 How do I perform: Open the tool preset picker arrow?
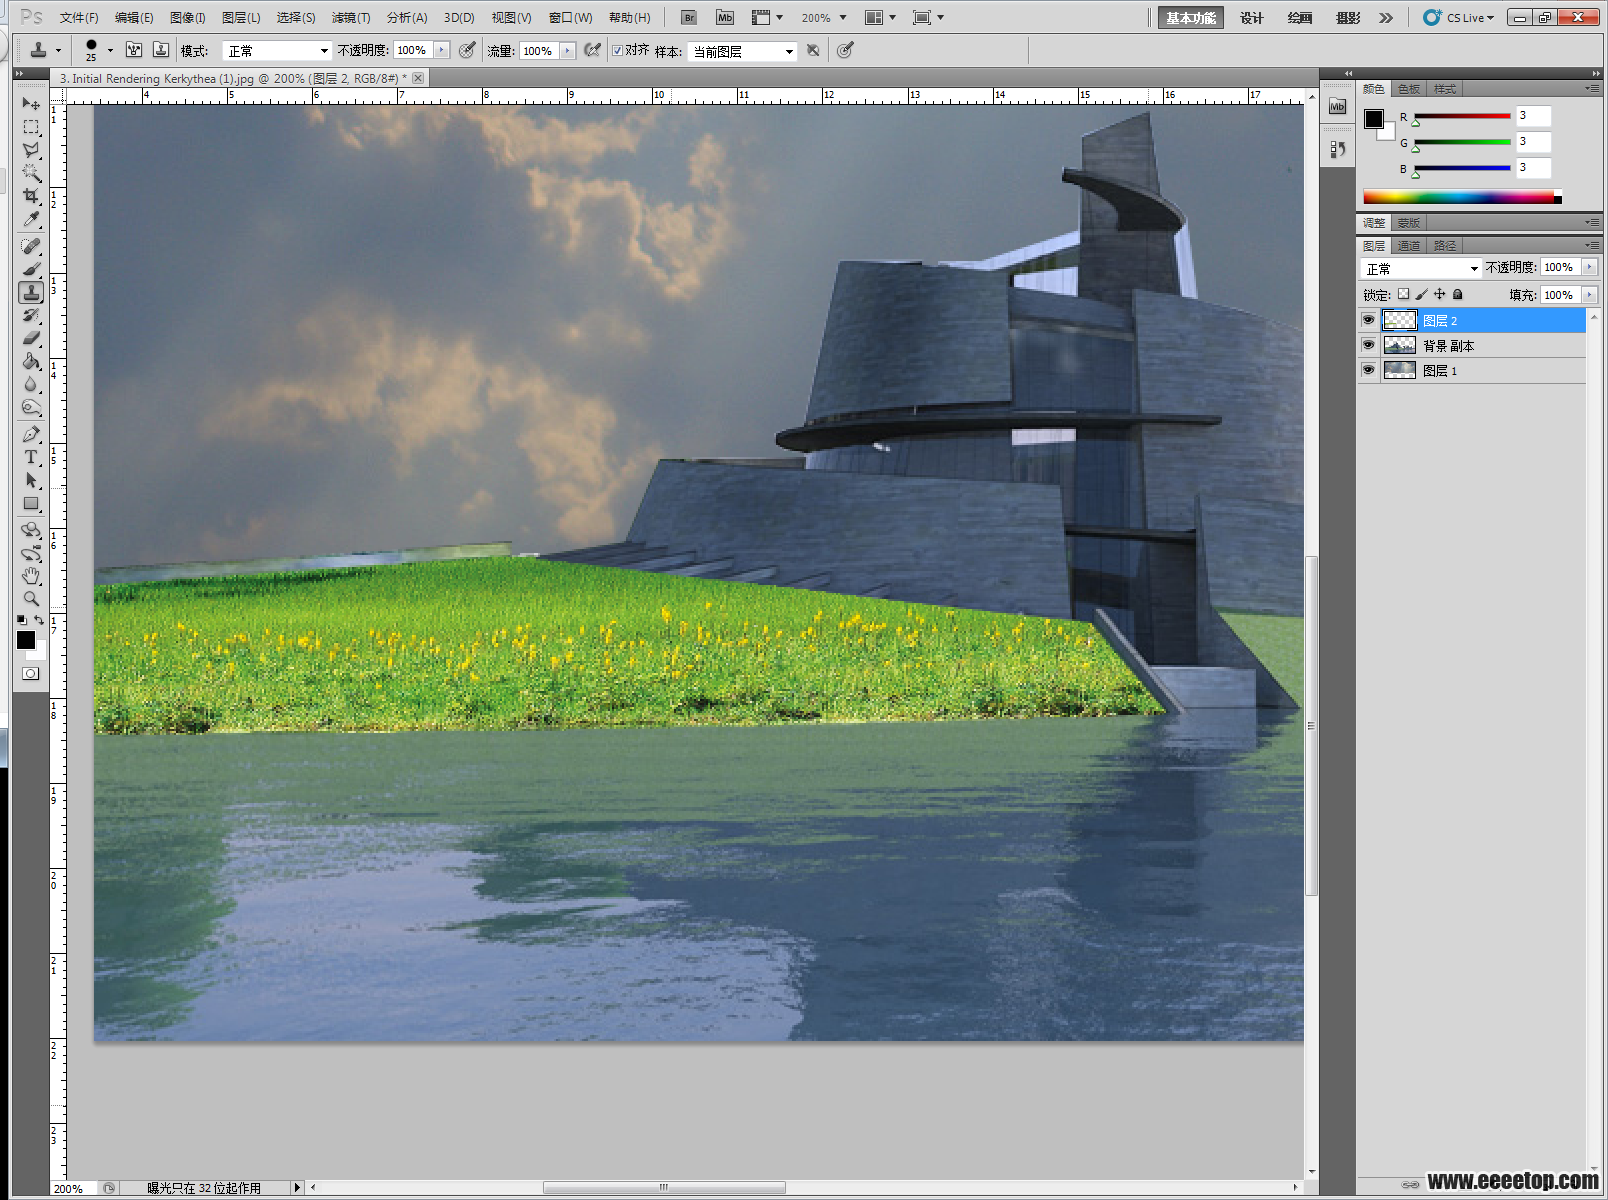(x=58, y=50)
